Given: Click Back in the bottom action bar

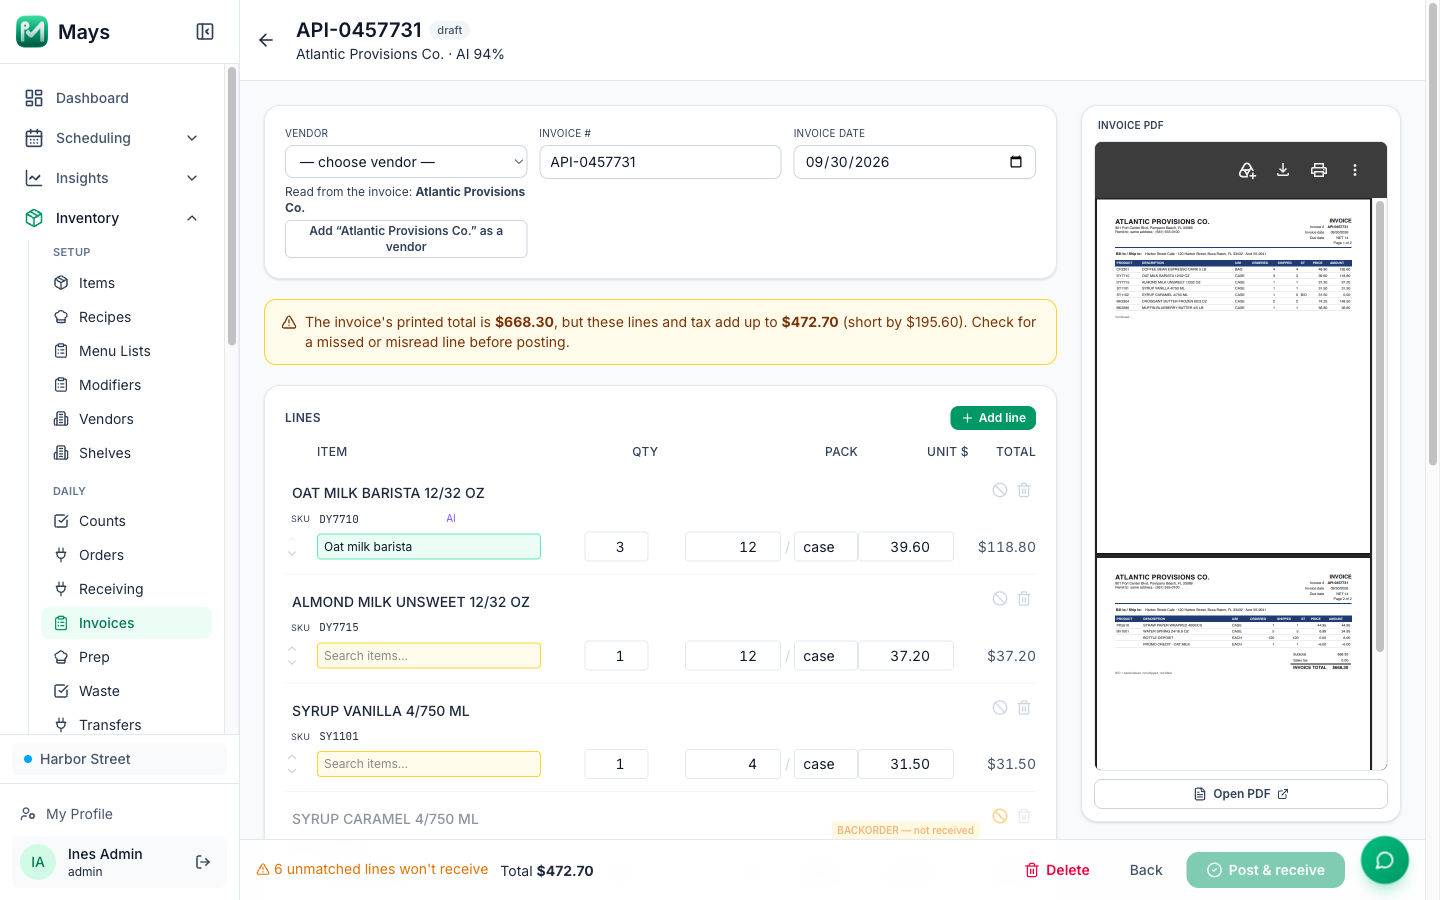Looking at the screenshot, I should (x=1146, y=870).
